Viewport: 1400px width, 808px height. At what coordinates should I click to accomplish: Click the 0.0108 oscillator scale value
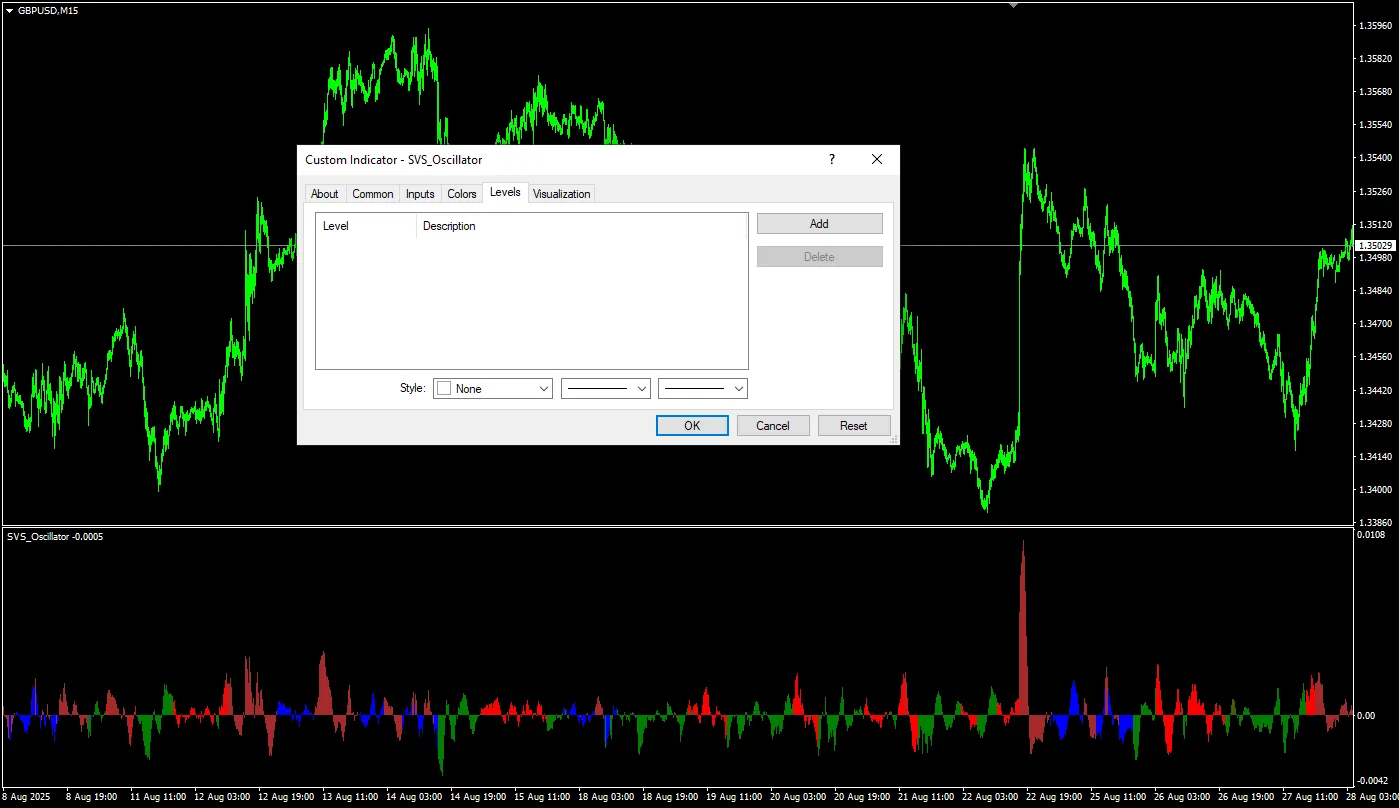point(1371,536)
